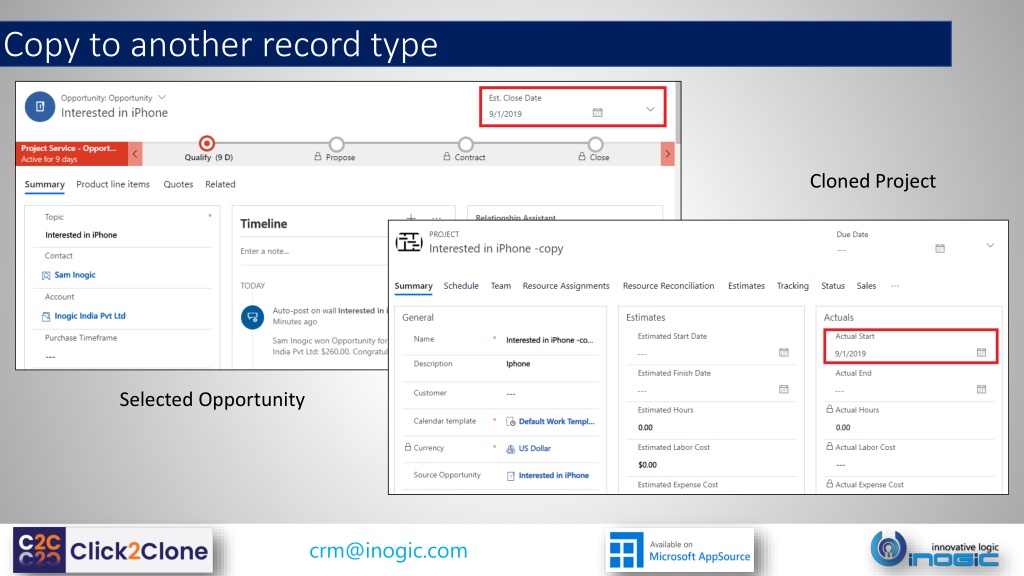Viewport: 1024px width, 576px height.
Task: Expand the Project header chevron
Action: pos(990,246)
